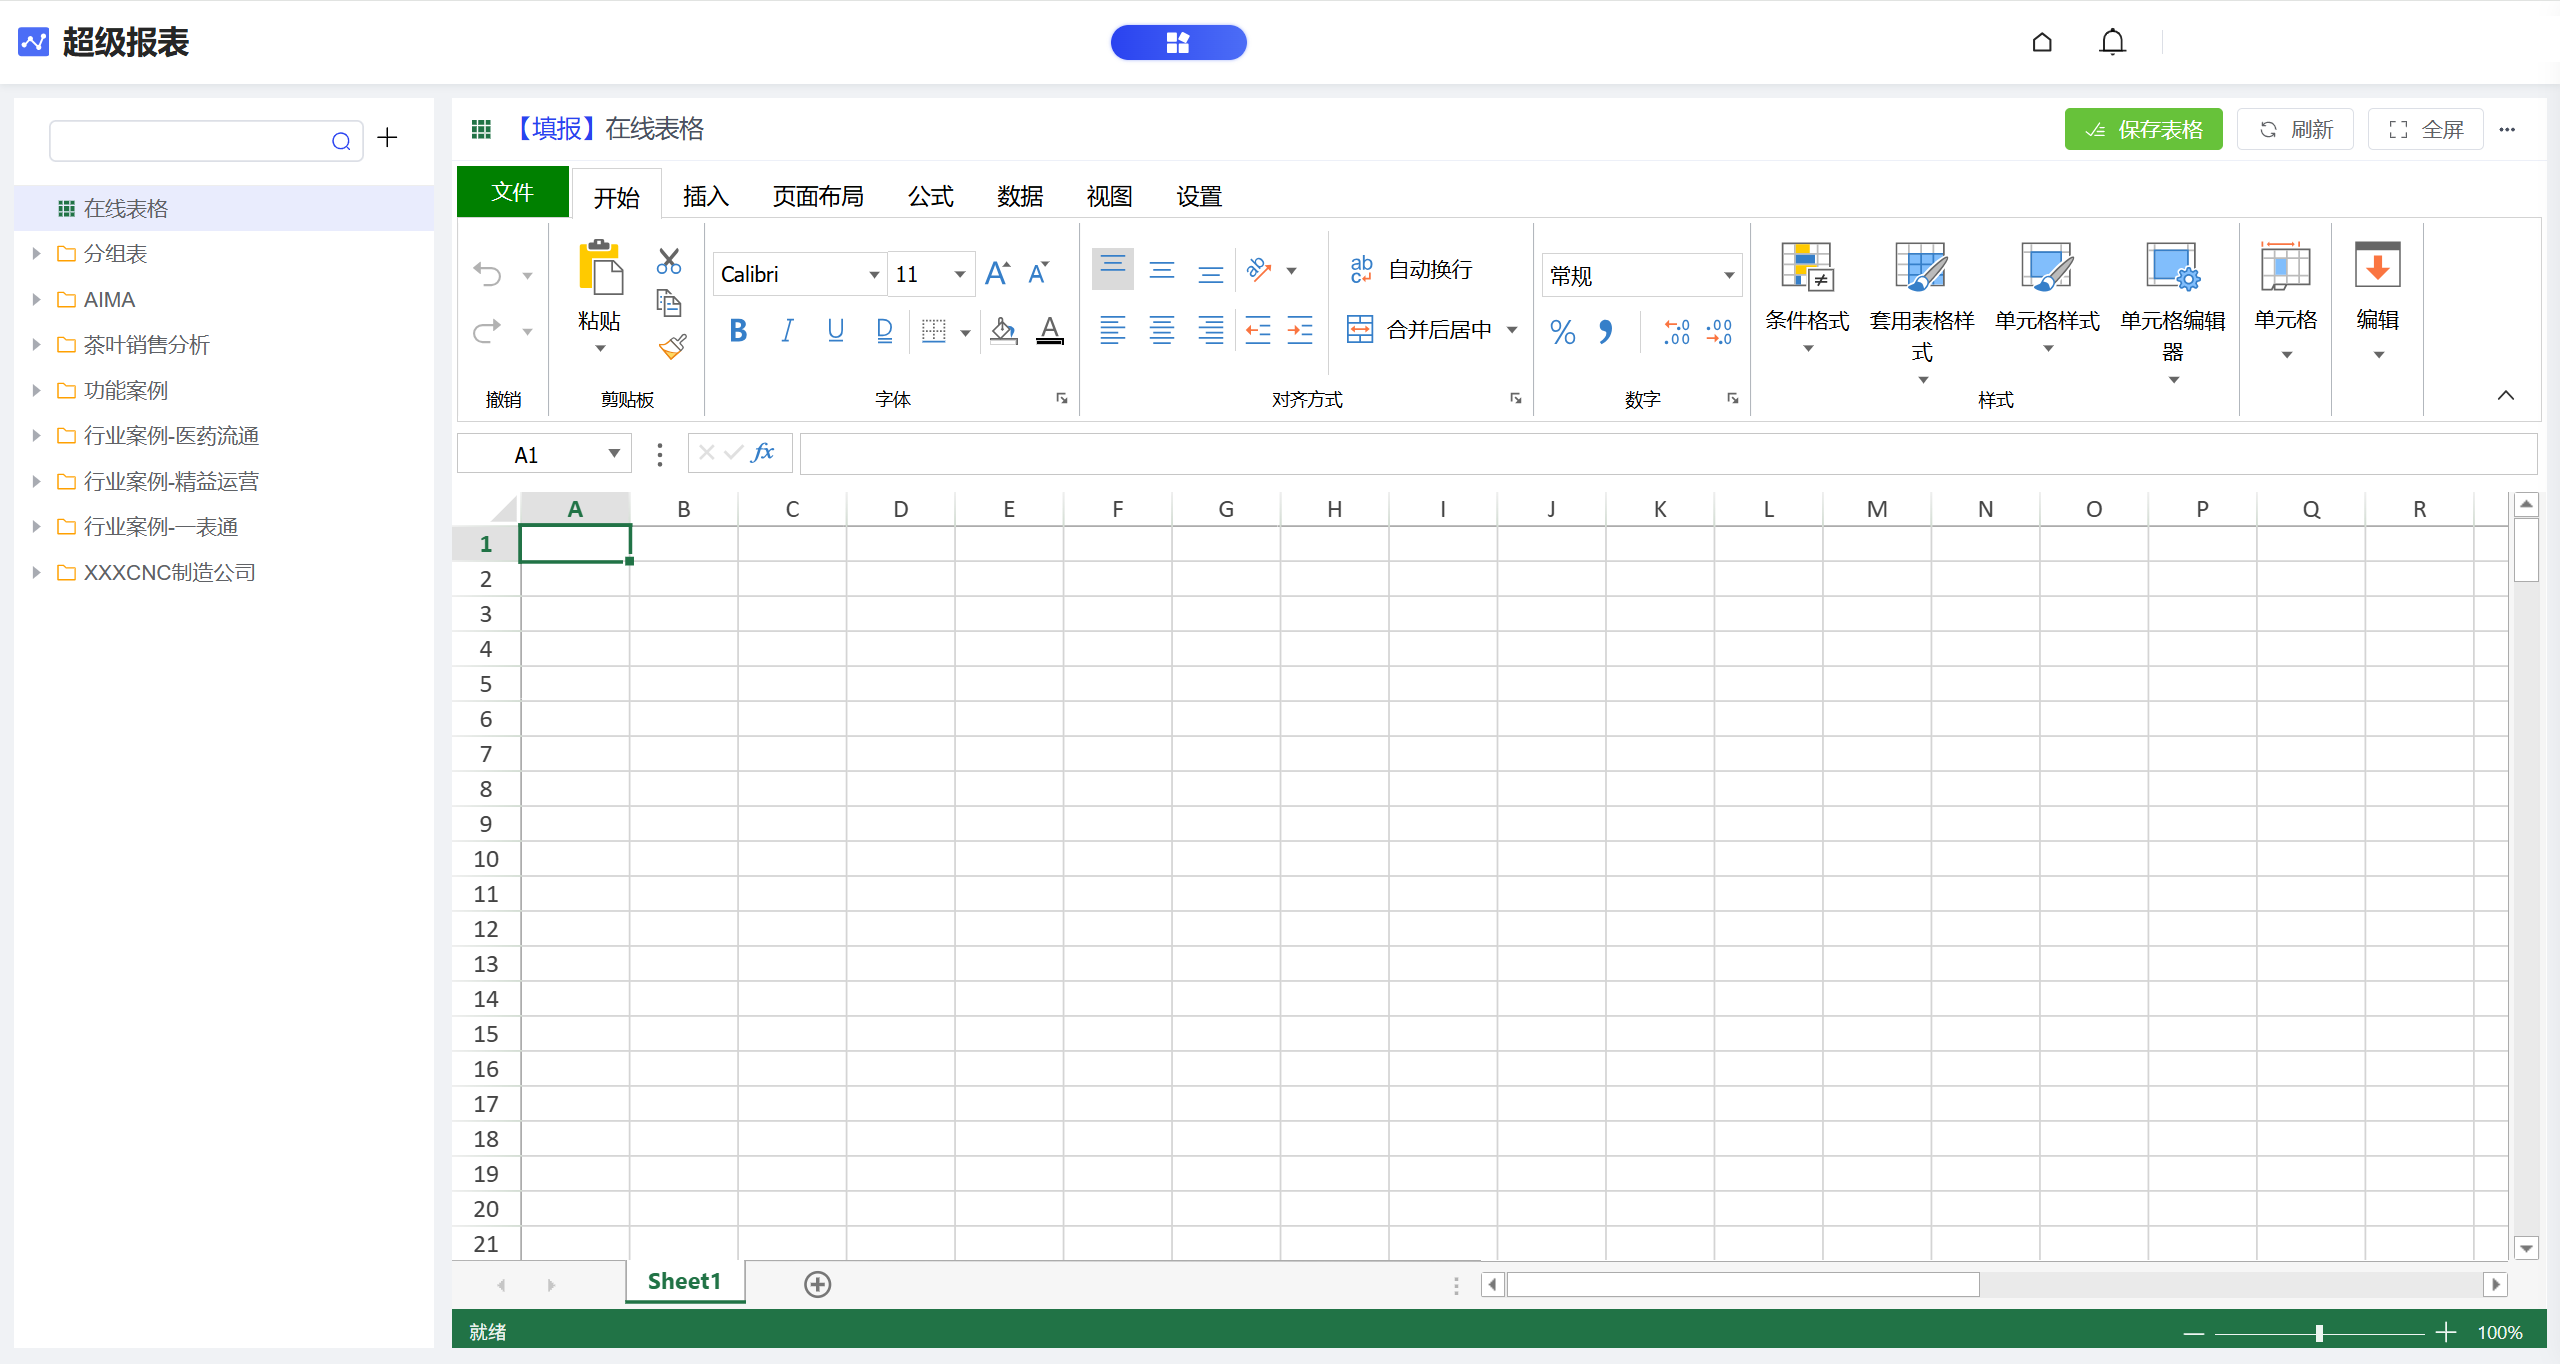Apply percent number style
Image resolution: width=2560 pixels, height=1364 pixels.
1563,332
